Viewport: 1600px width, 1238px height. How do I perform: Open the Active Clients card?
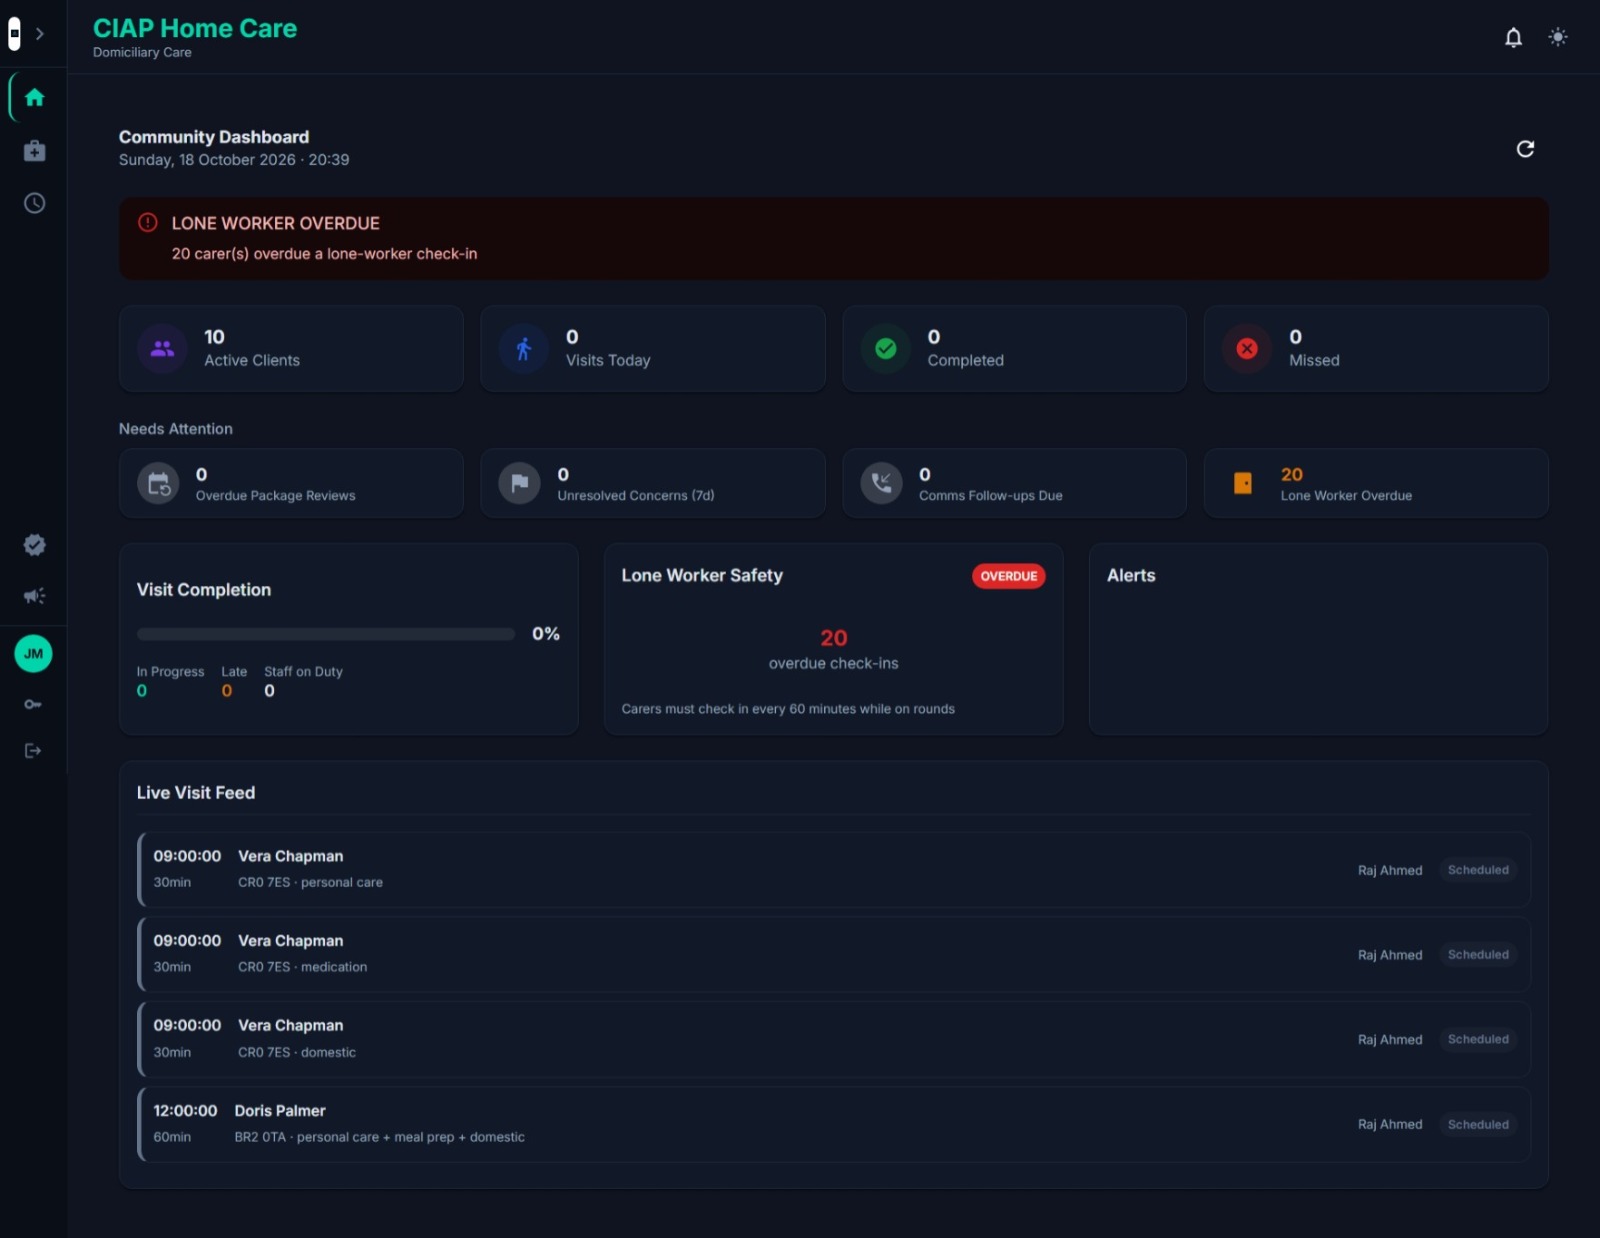pos(291,349)
